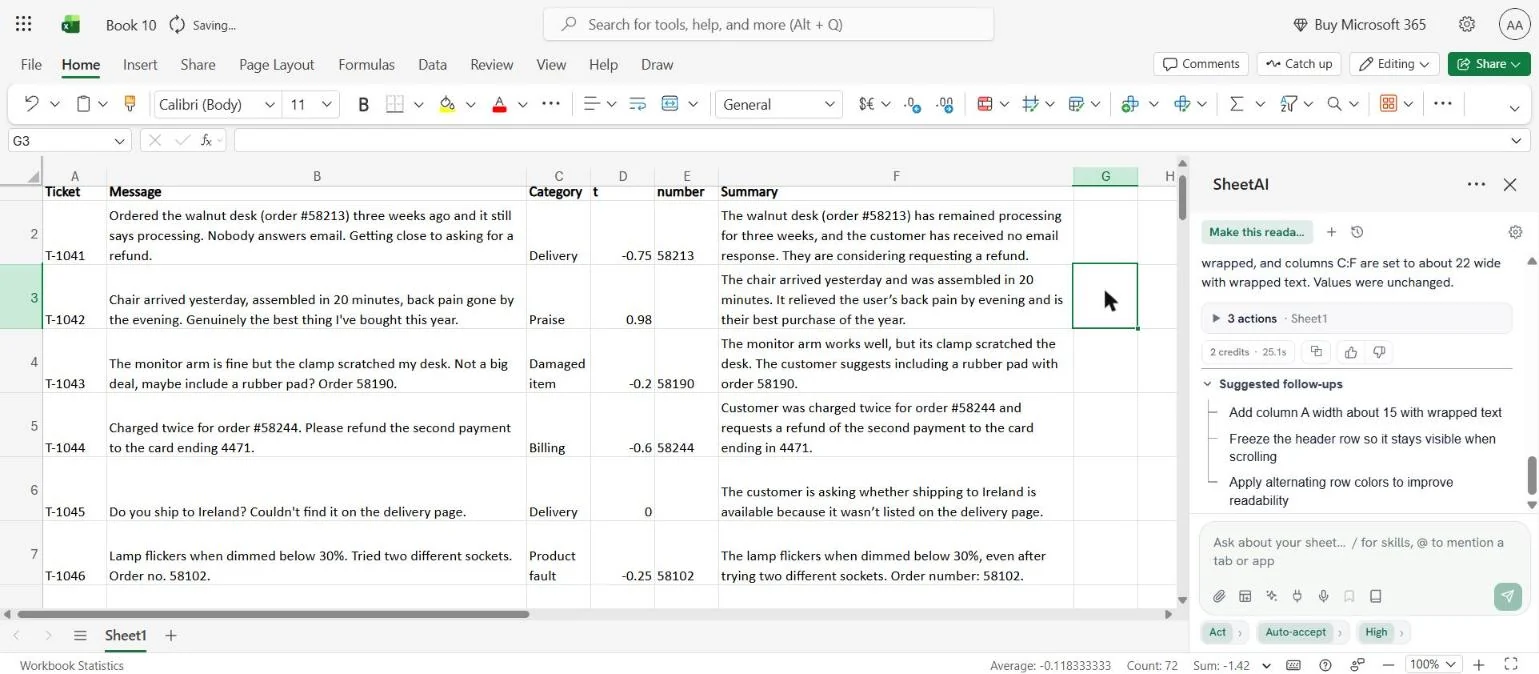
Task: Click thumbs down on SheetAI response
Action: [x=1379, y=352]
